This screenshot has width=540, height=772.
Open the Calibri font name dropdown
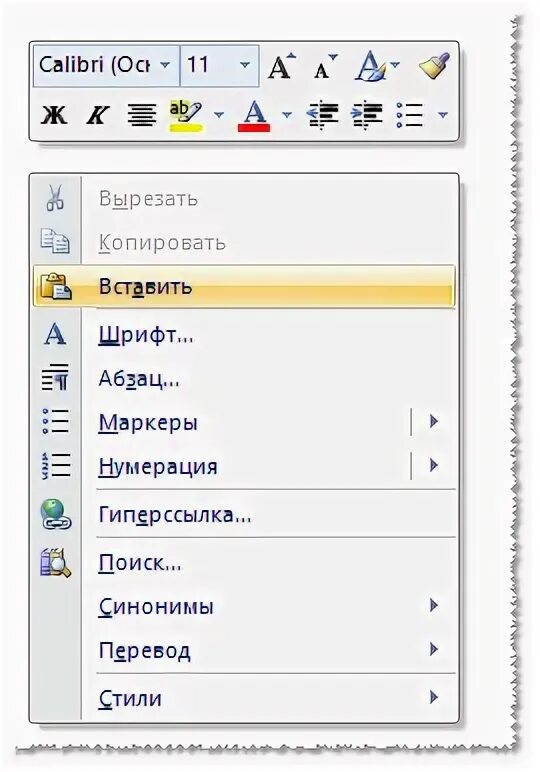(x=165, y=65)
